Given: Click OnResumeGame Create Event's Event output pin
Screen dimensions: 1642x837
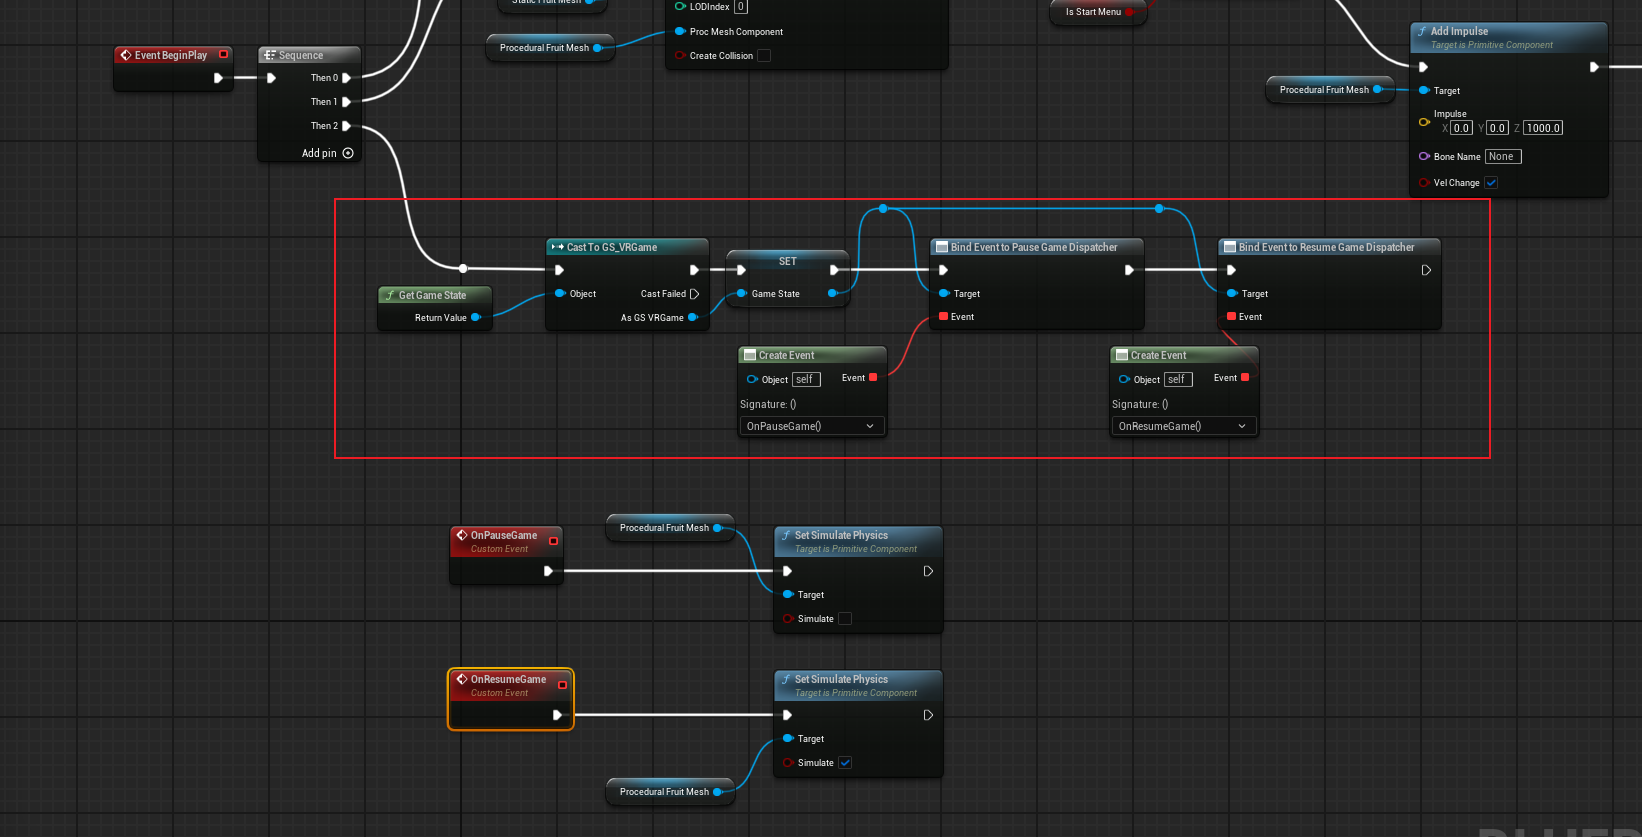Looking at the screenshot, I should (x=1245, y=378).
